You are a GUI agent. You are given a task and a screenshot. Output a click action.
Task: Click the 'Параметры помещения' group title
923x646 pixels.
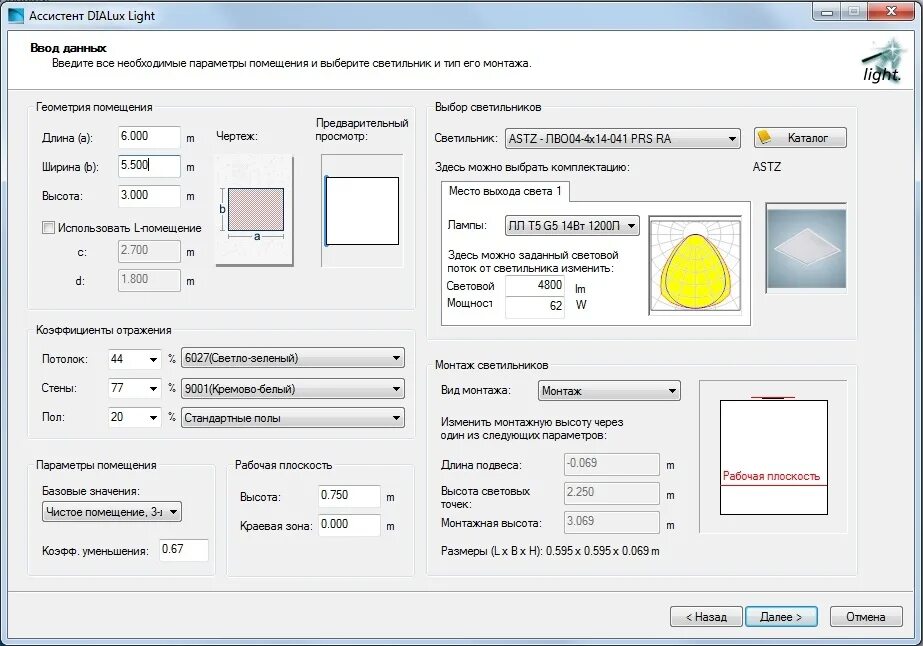[96, 465]
